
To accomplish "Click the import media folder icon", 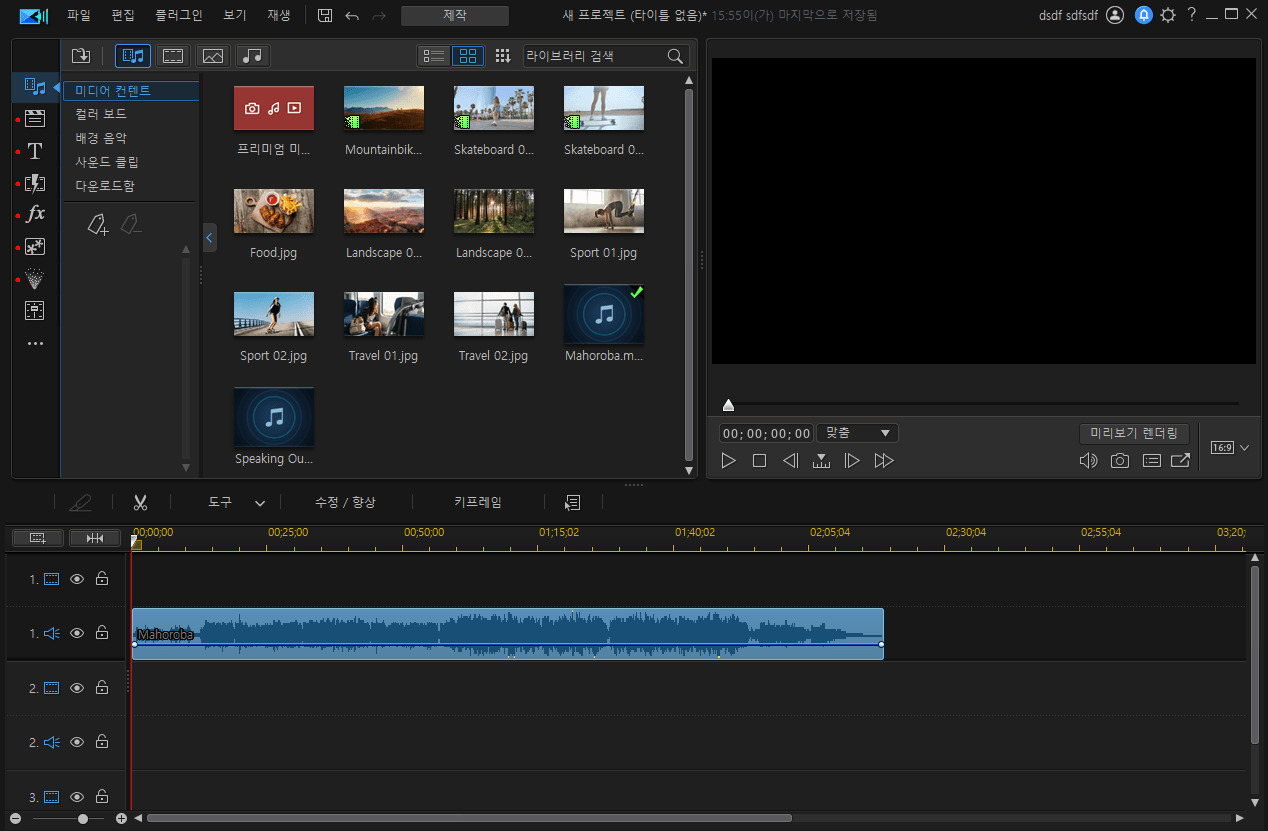I will [x=81, y=56].
